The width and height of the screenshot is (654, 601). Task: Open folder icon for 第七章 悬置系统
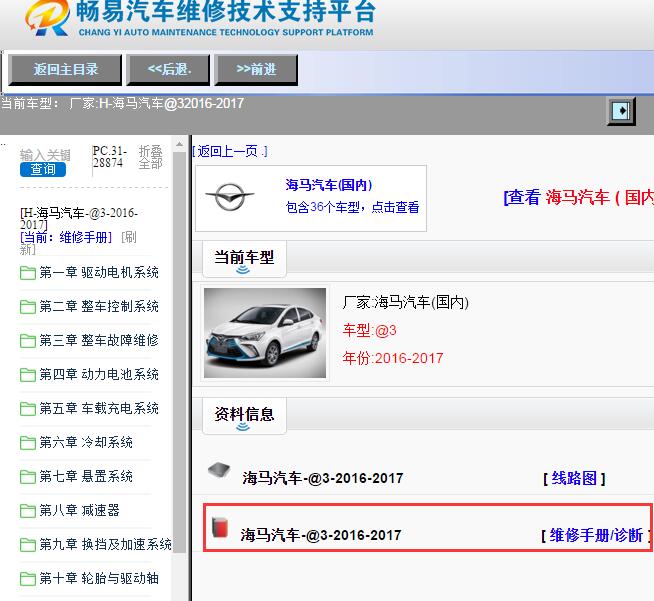pos(28,477)
